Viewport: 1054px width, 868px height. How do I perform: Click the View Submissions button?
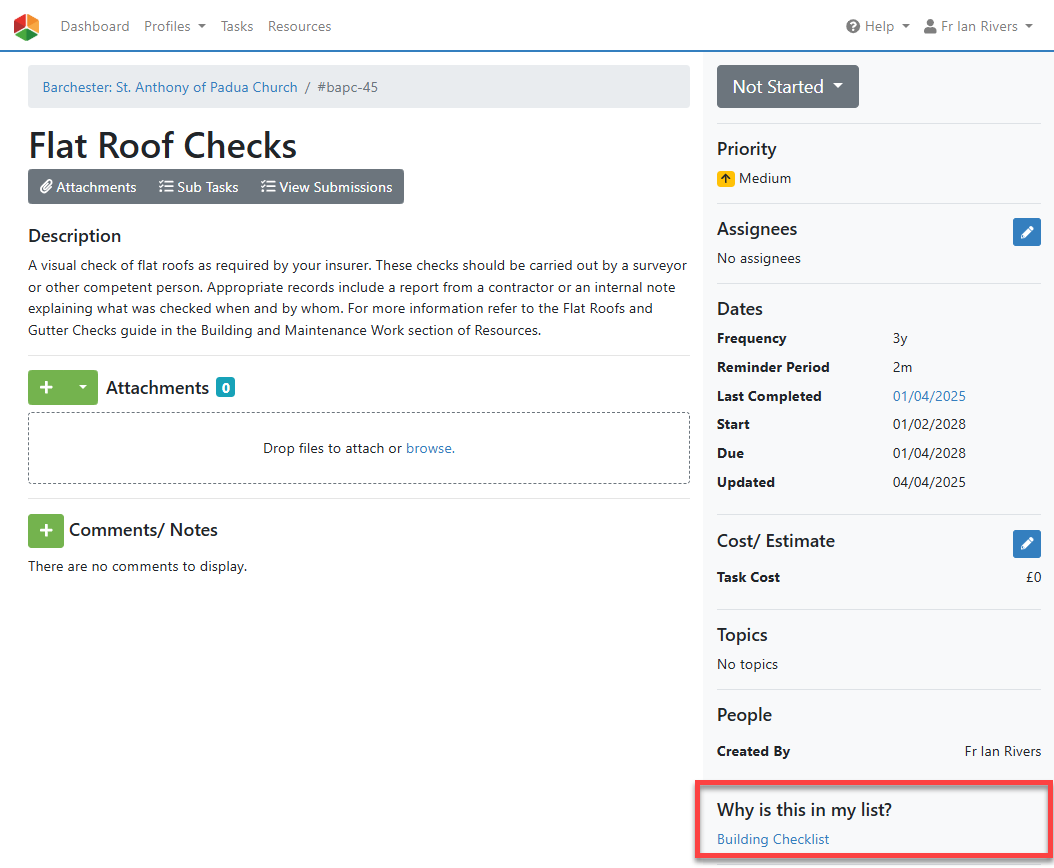[326, 187]
